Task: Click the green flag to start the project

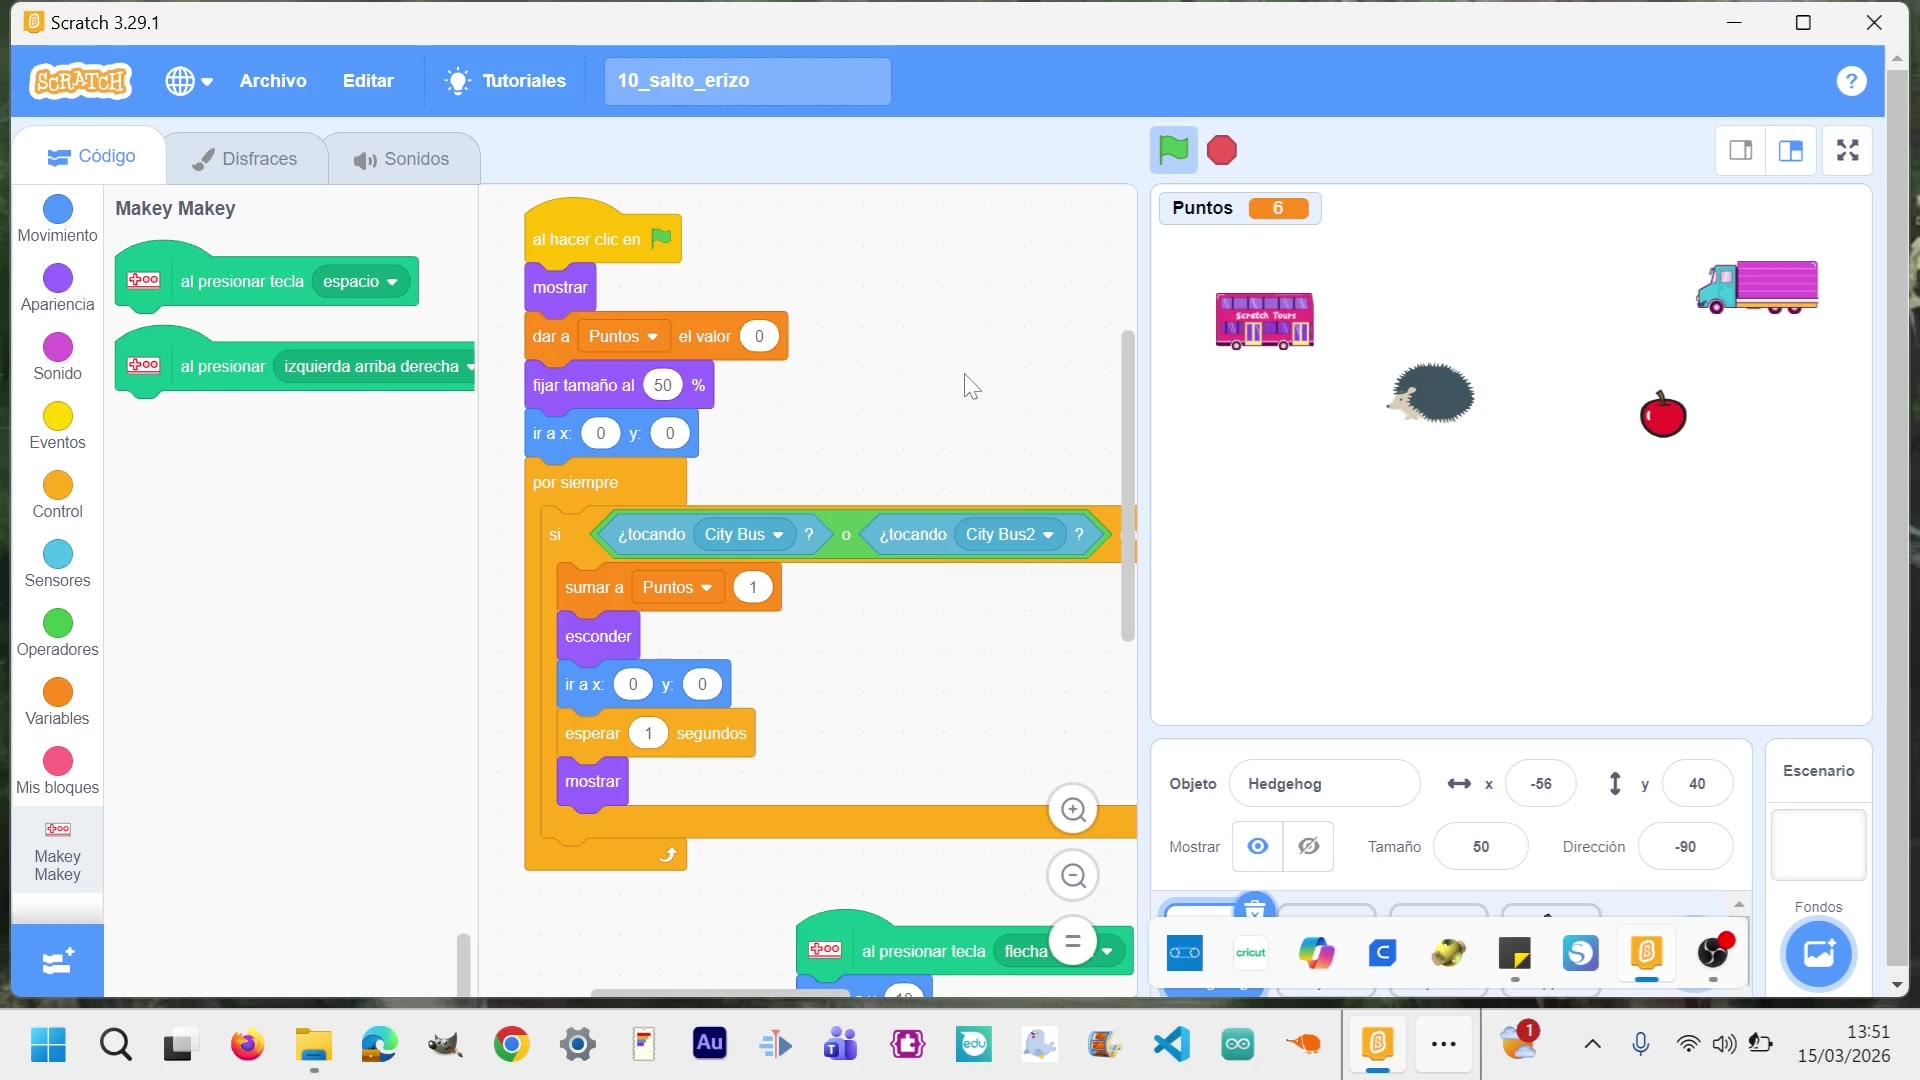Action: pyautogui.click(x=1173, y=150)
